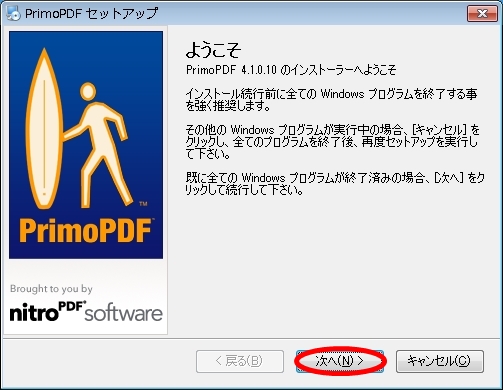This screenshot has height=390, width=503.
Task: Click the 次へ(N) > button
Action: click(x=340, y=361)
